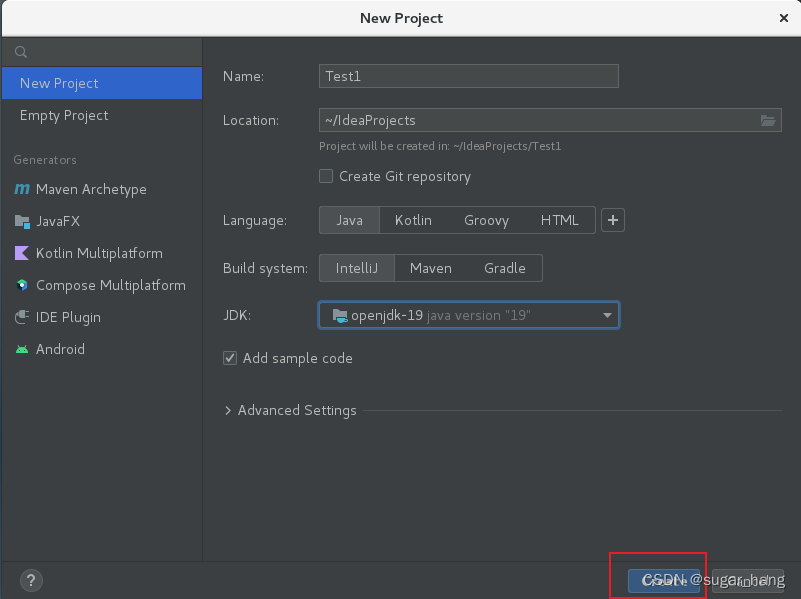Select Maven Archetype generator label
The width and height of the screenshot is (801, 599).
tap(91, 189)
